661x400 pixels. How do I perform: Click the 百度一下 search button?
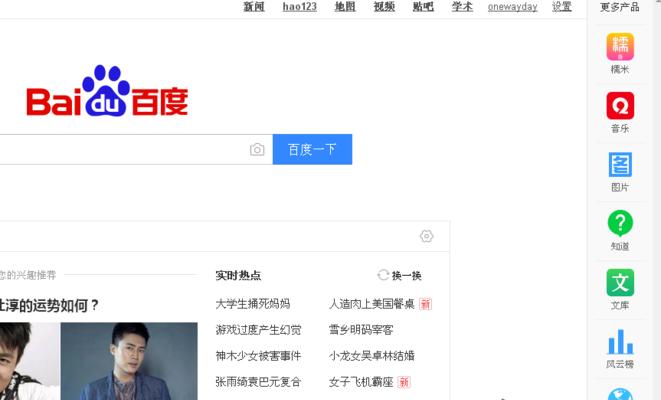[x=312, y=149]
